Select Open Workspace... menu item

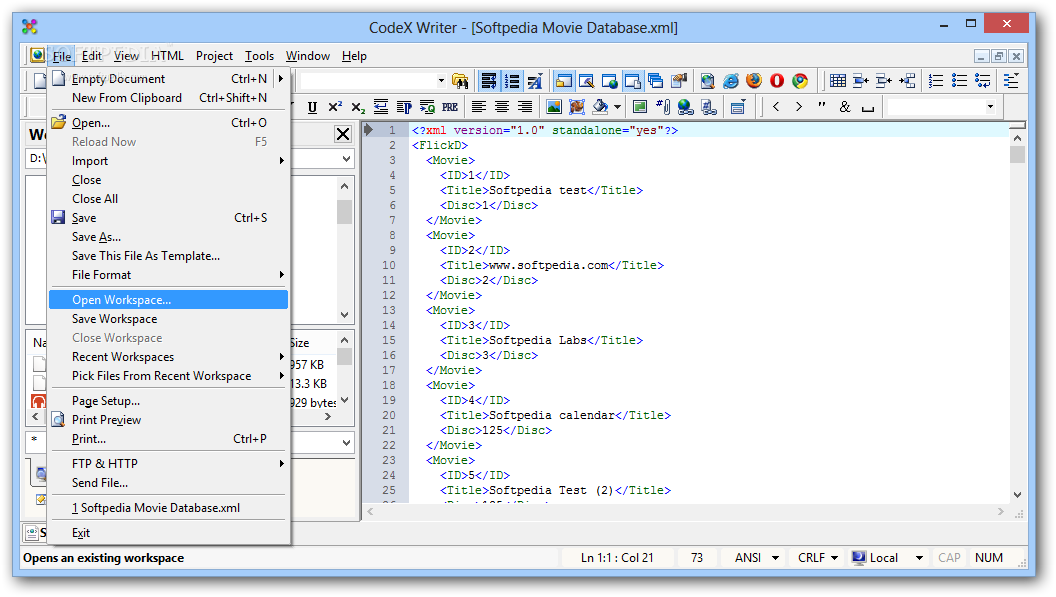[168, 300]
